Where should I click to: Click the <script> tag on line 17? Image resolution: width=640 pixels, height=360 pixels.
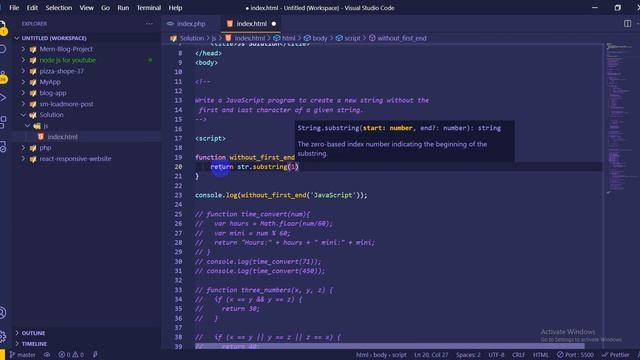coord(210,138)
